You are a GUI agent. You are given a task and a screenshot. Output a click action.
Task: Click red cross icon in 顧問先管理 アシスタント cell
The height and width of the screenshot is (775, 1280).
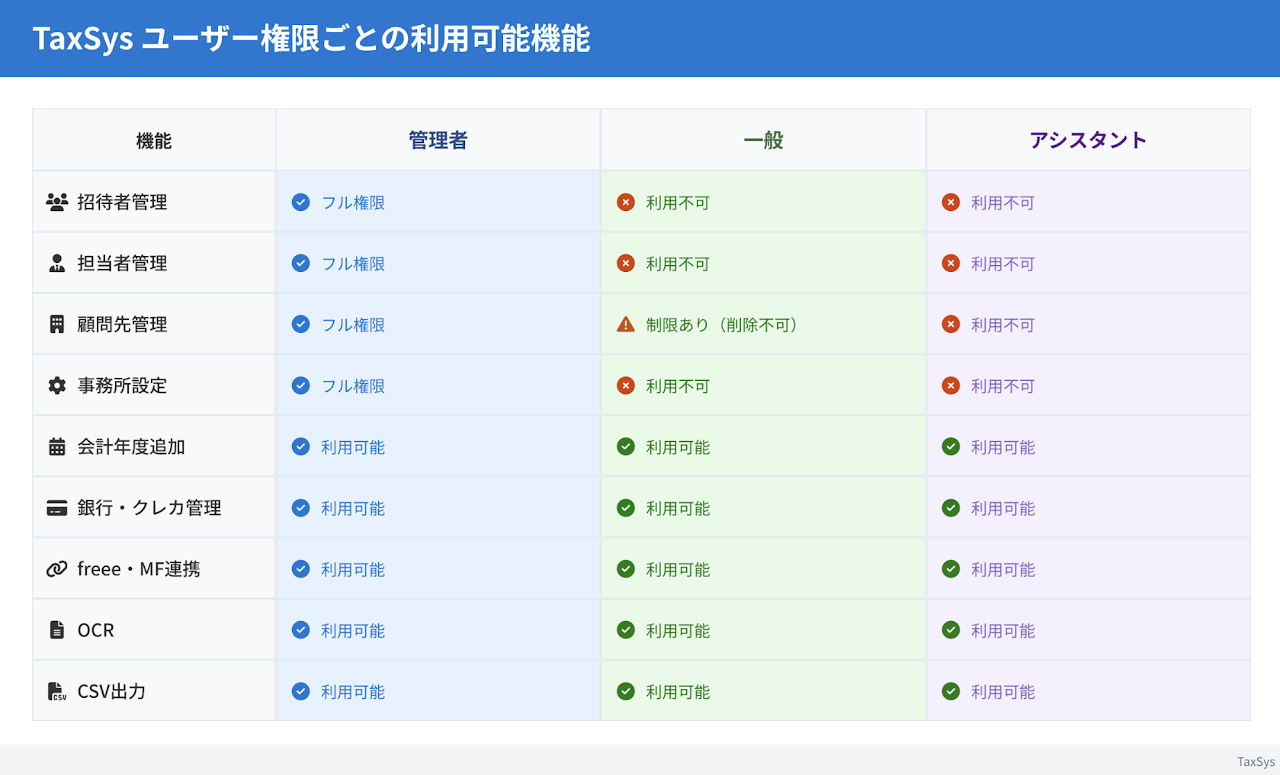pyautogui.click(x=951, y=324)
